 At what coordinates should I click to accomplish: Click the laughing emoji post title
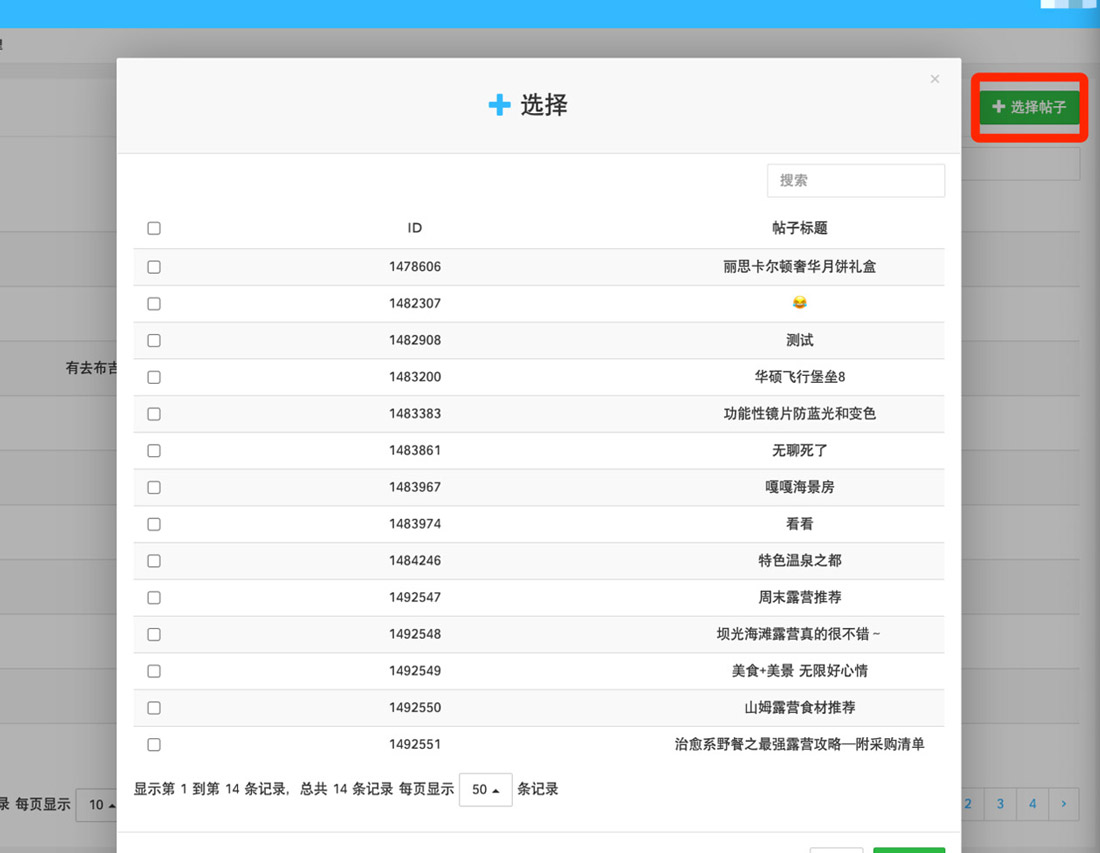click(799, 303)
